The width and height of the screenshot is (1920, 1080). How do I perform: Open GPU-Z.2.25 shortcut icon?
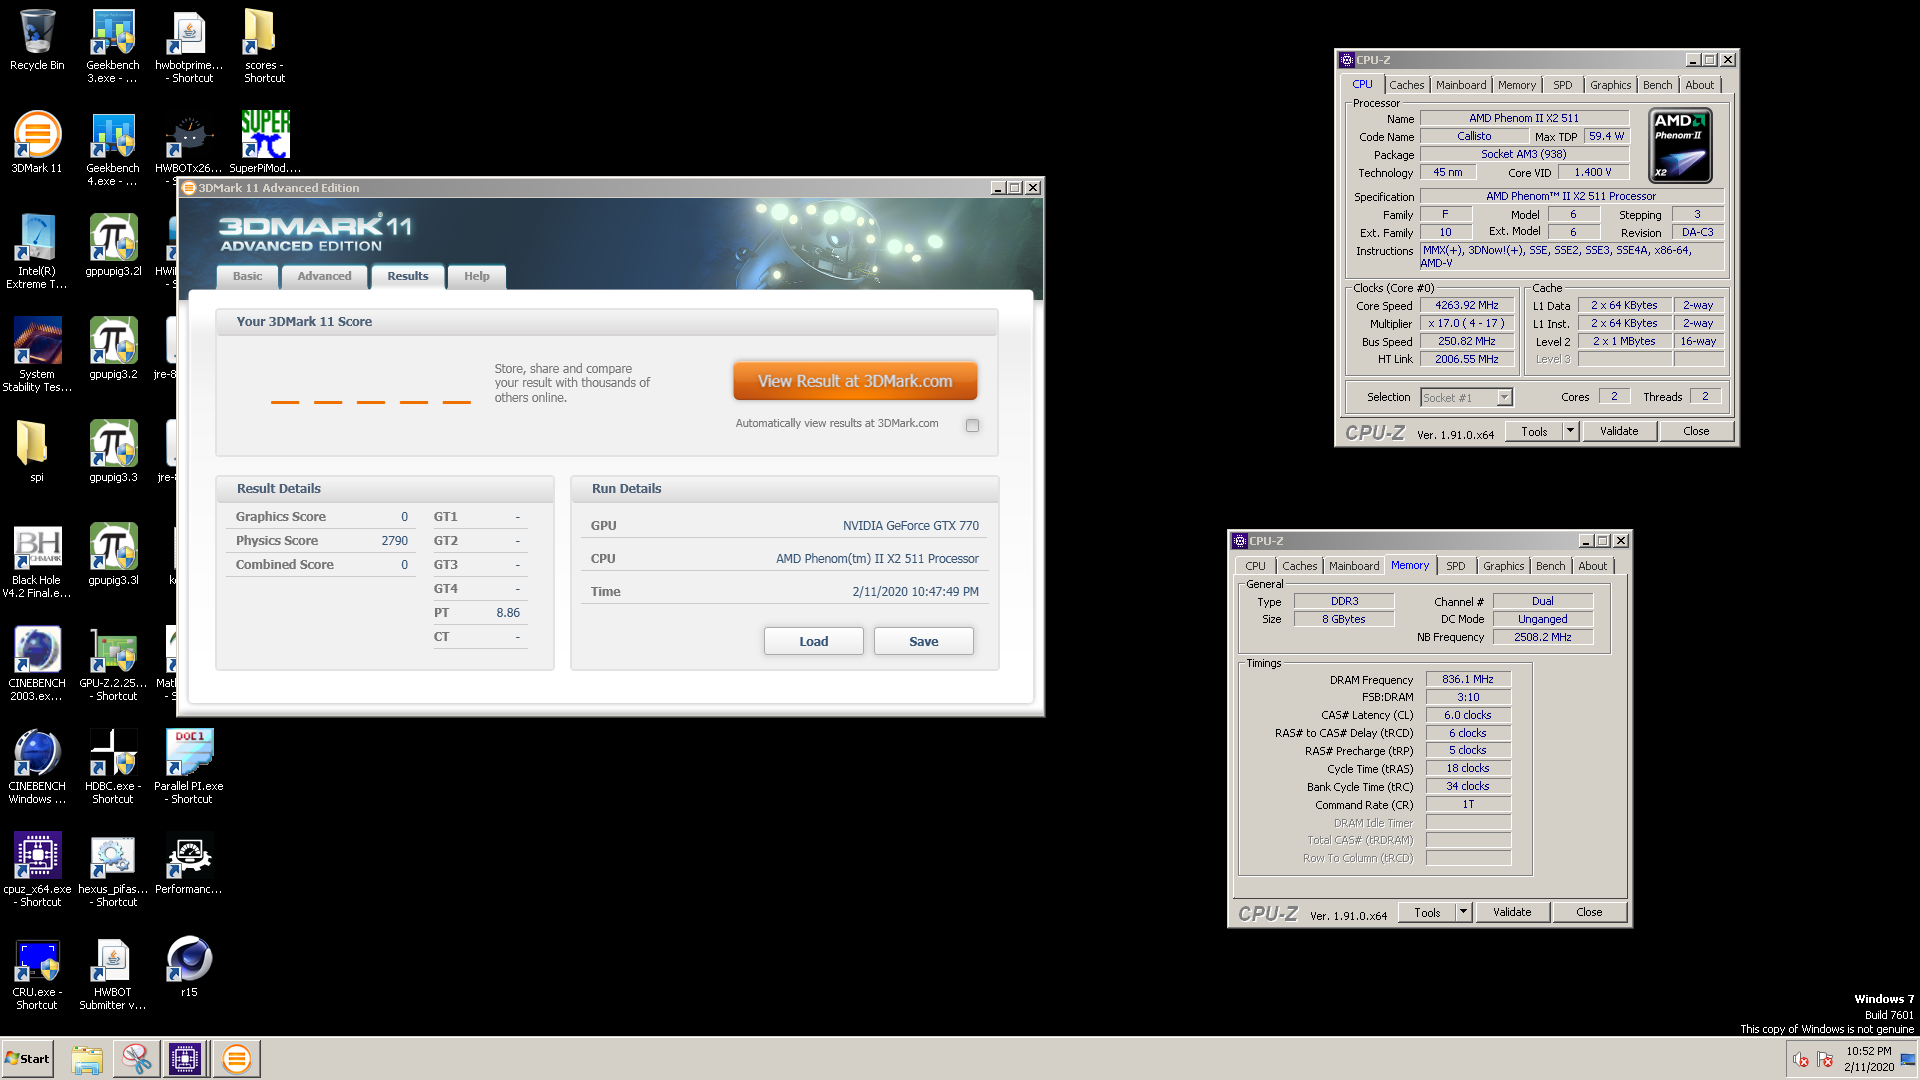(113, 664)
